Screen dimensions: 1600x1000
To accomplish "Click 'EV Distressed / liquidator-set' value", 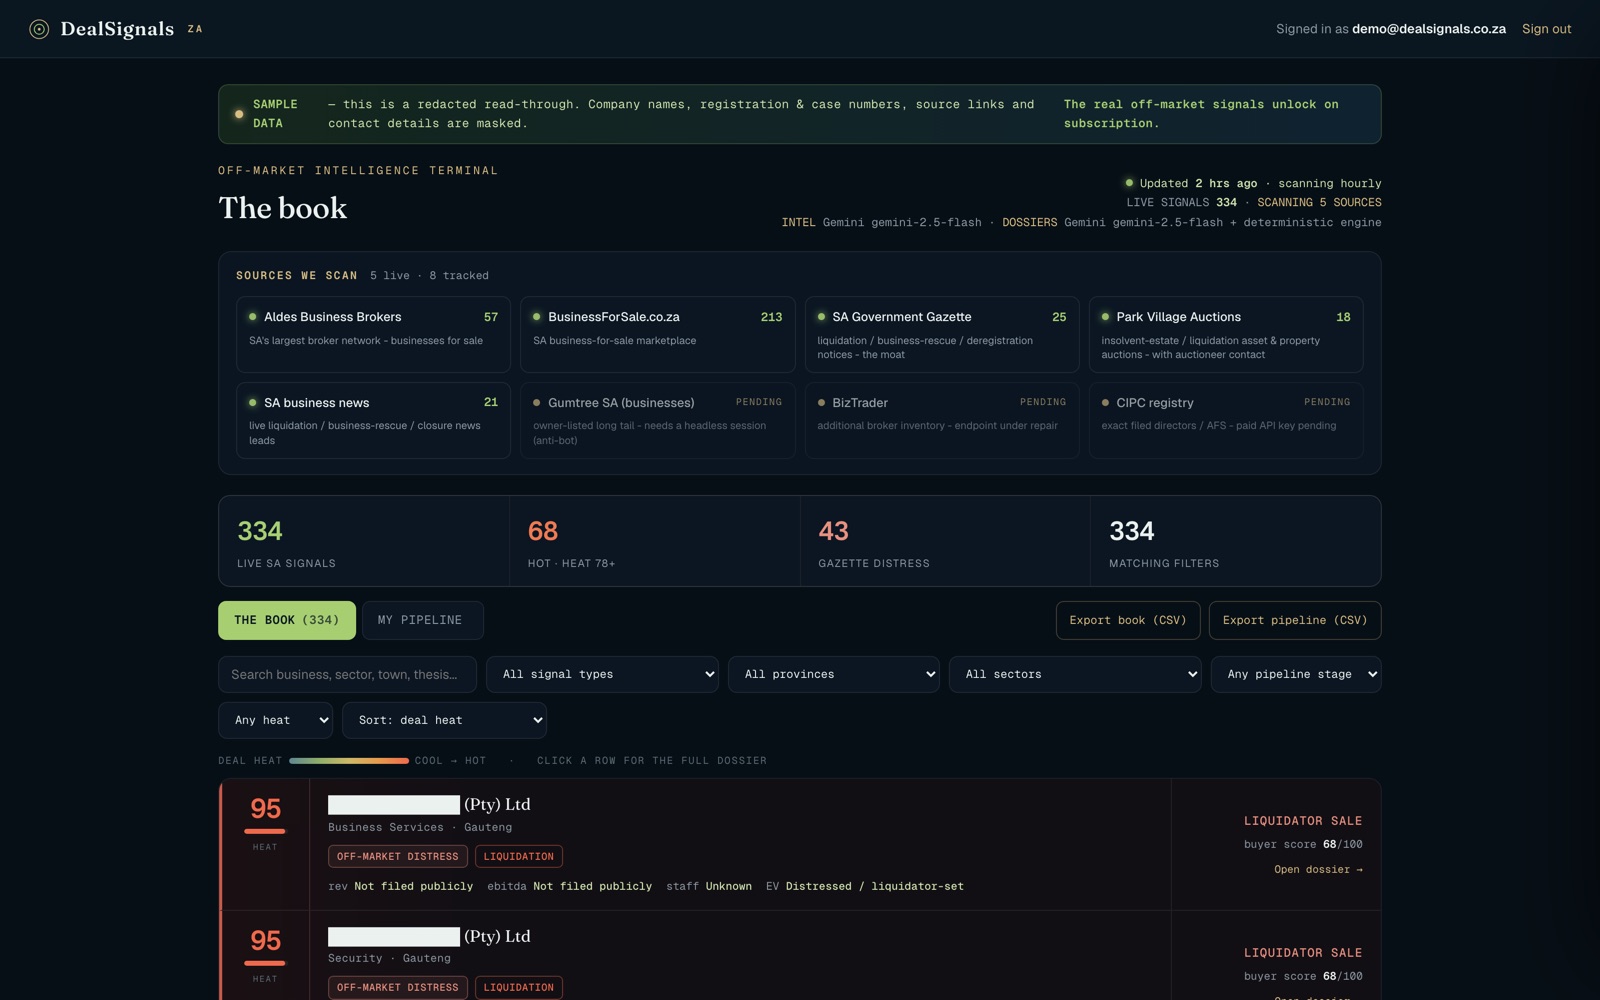I will [865, 887].
